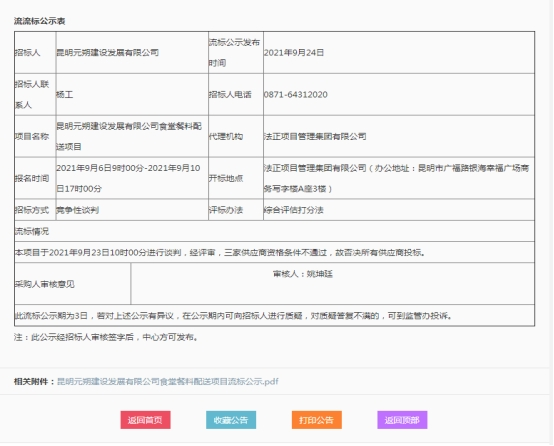Click the date 2021年9月24日 cell
554x446 pixels.
tap(399, 53)
